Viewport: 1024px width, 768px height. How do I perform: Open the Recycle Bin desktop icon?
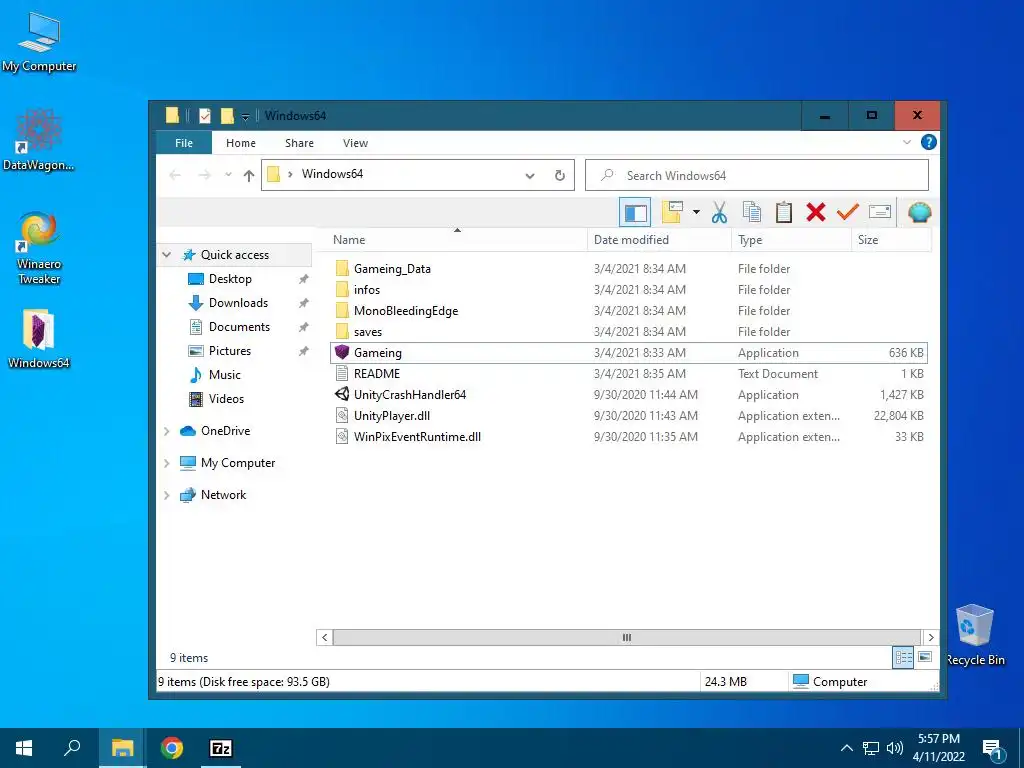pyautogui.click(x=975, y=635)
